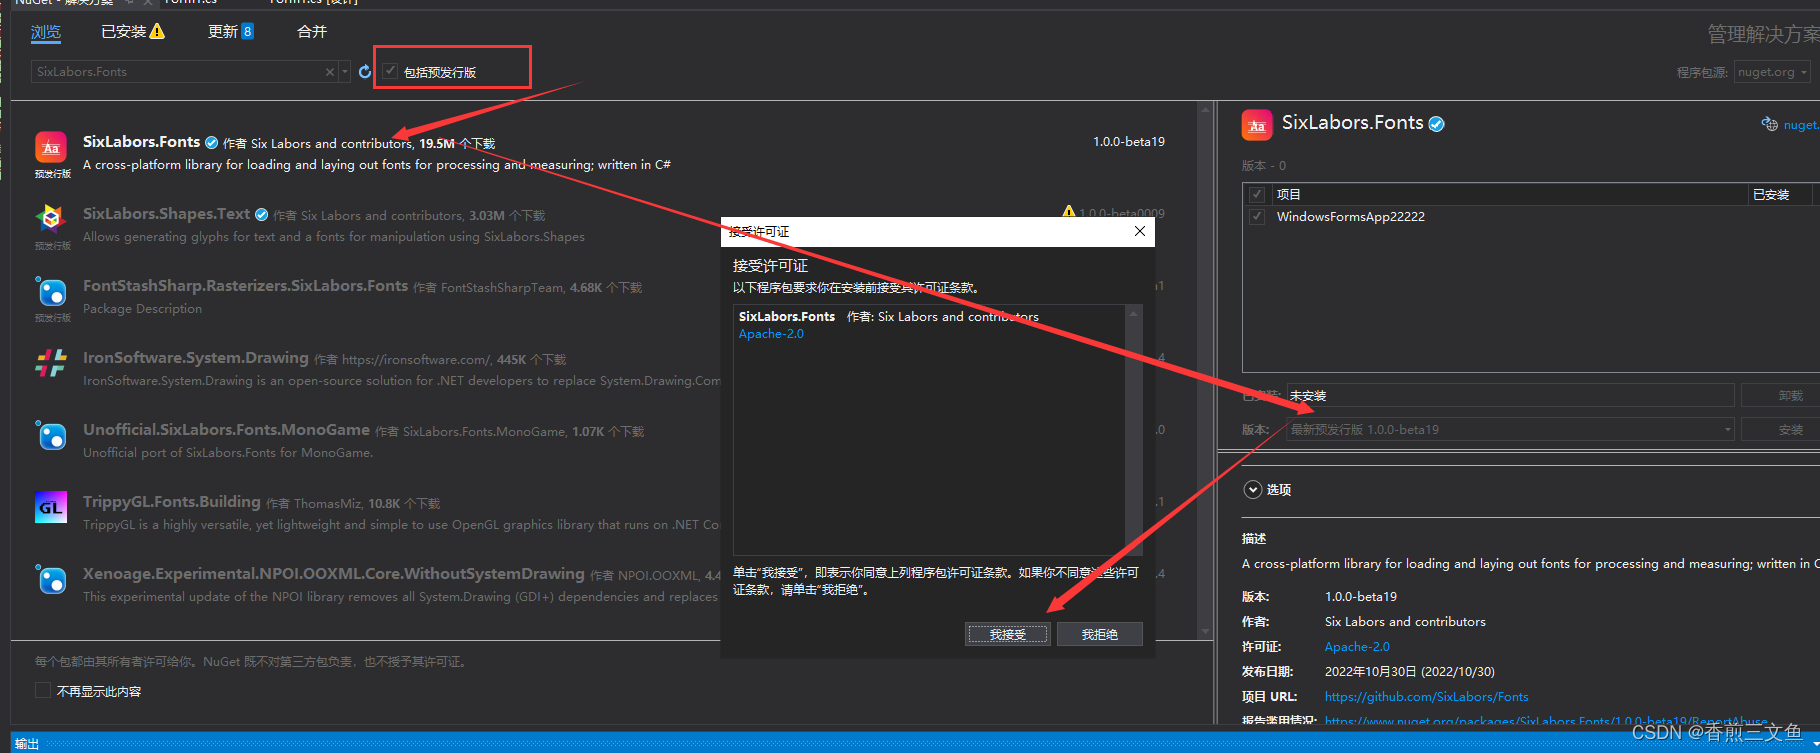Close the 接受许可证 dialog

(1139, 231)
